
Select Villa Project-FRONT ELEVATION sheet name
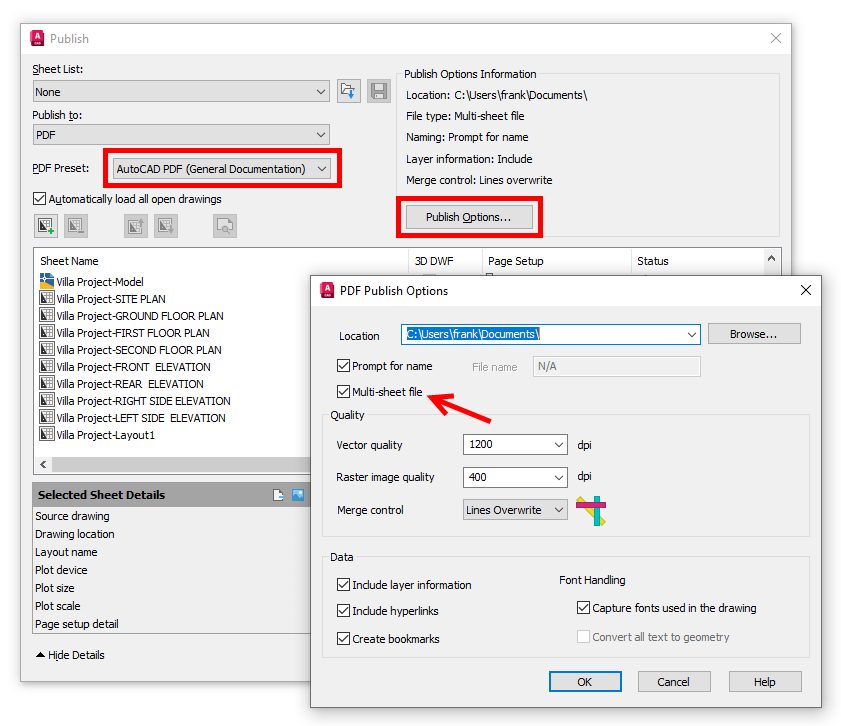pyautogui.click(x=133, y=367)
